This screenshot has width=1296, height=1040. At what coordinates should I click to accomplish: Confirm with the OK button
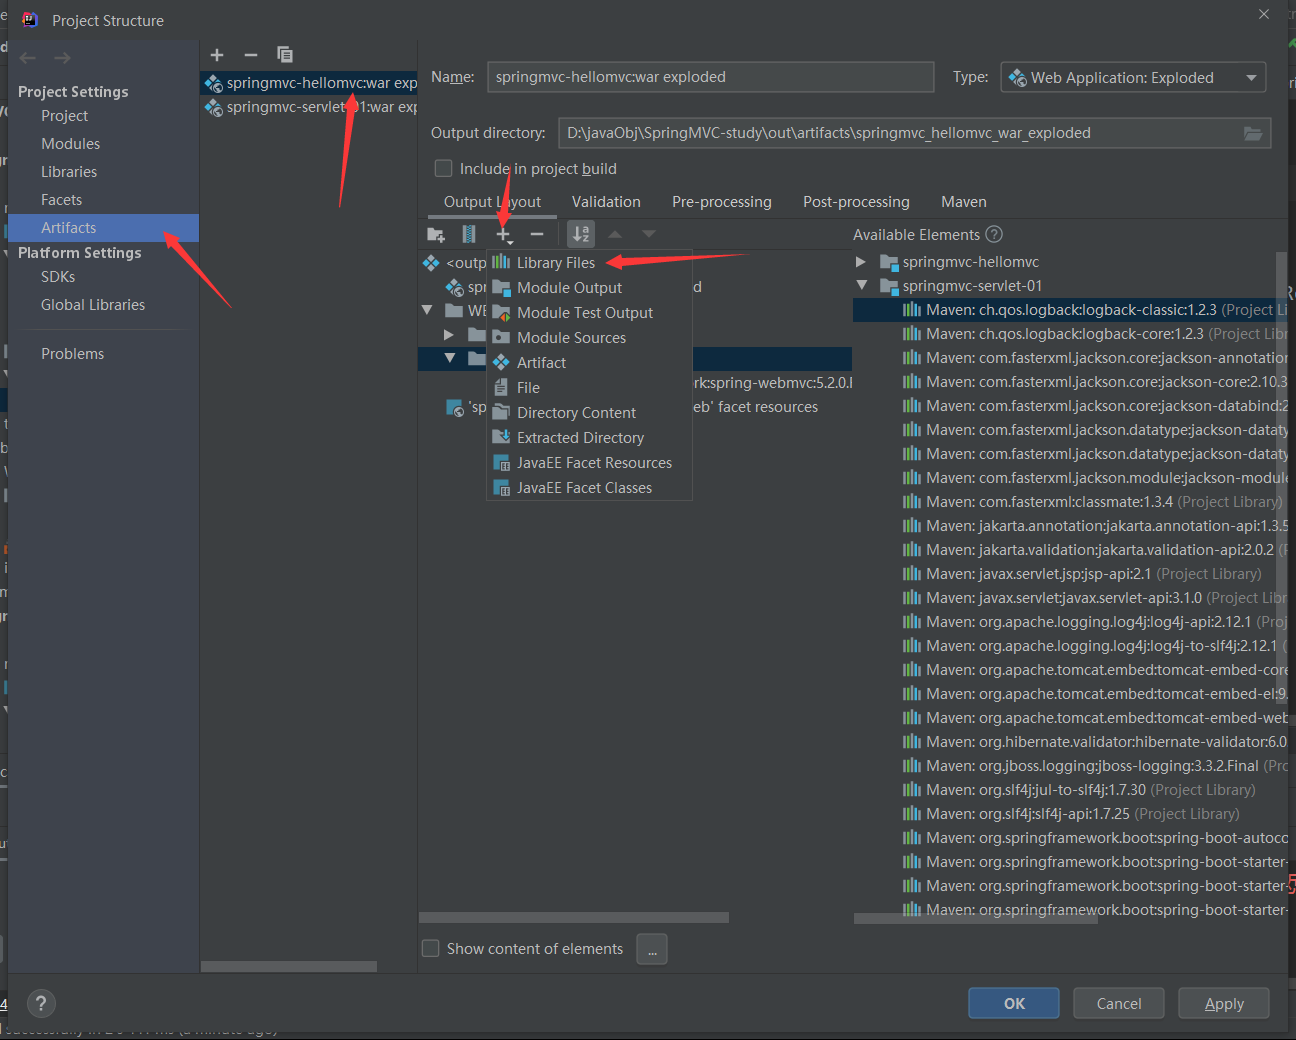pyautogui.click(x=1014, y=1003)
